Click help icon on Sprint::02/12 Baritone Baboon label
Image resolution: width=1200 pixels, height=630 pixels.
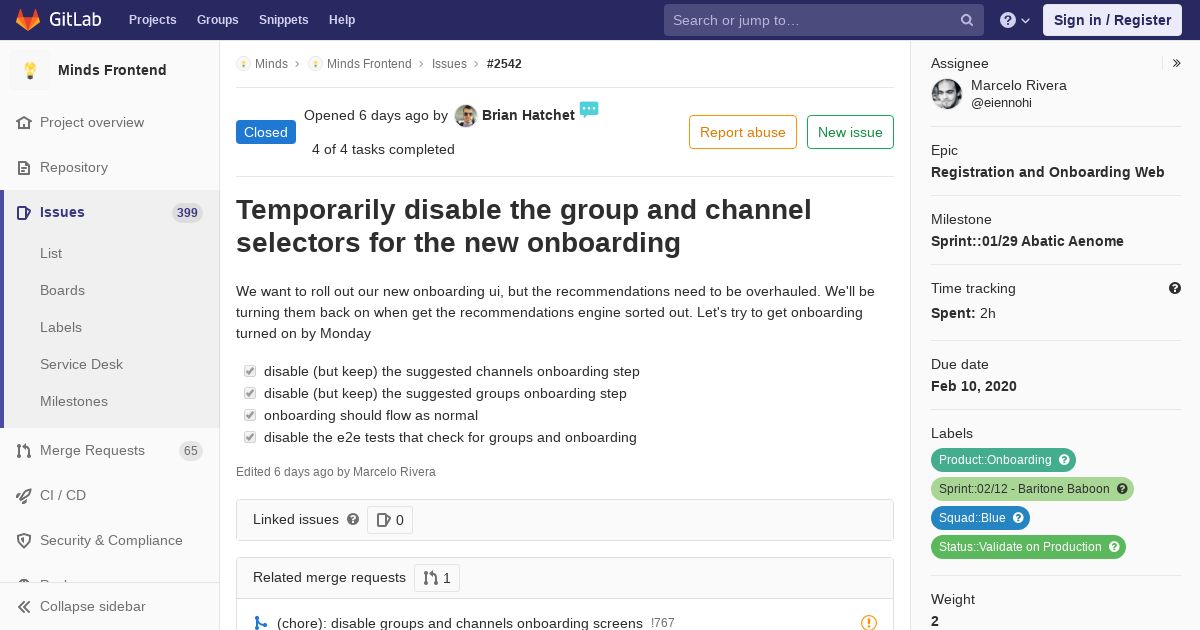click(x=1122, y=489)
